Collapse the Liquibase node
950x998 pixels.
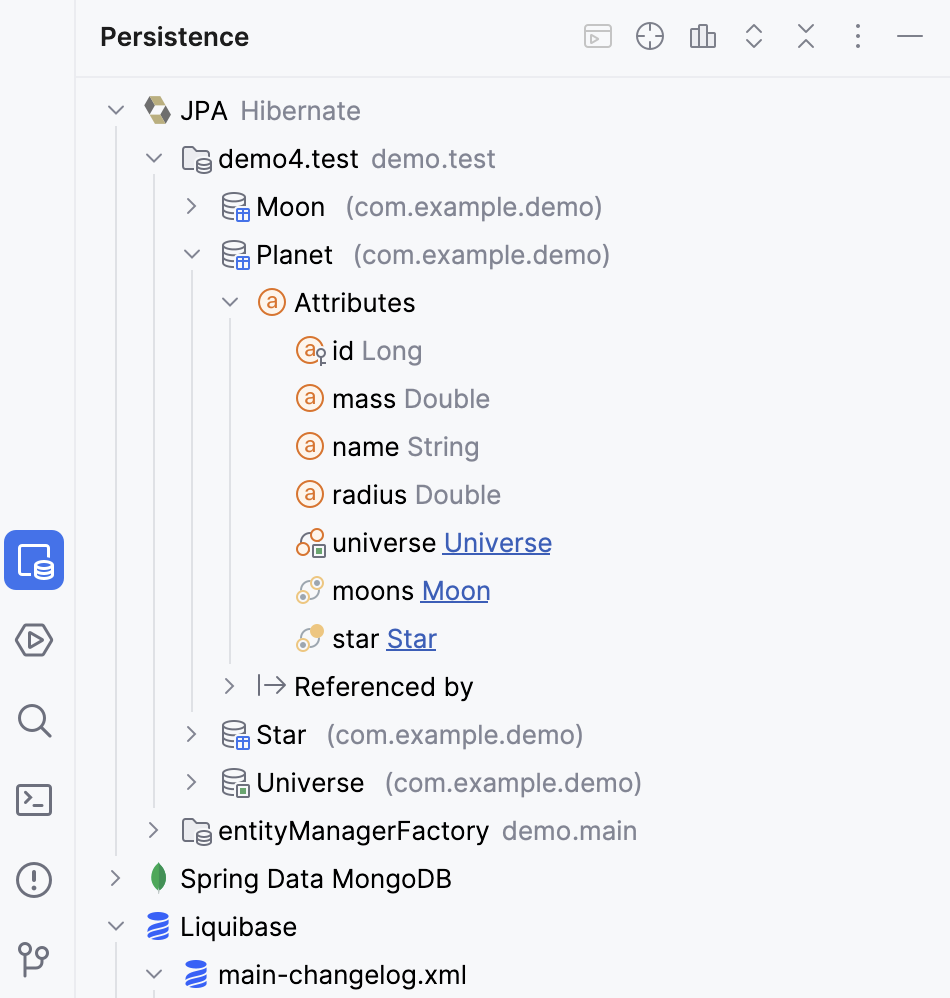[x=116, y=927]
